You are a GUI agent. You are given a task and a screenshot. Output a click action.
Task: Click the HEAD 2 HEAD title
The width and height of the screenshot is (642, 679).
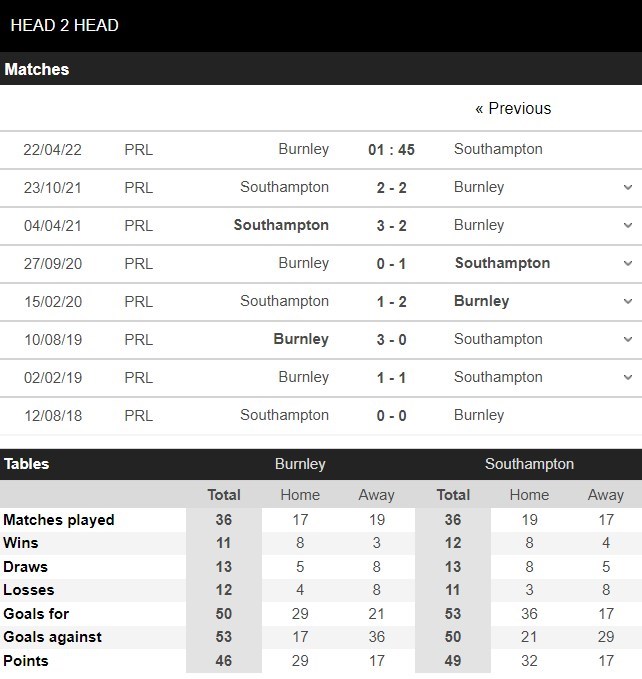coord(64,25)
